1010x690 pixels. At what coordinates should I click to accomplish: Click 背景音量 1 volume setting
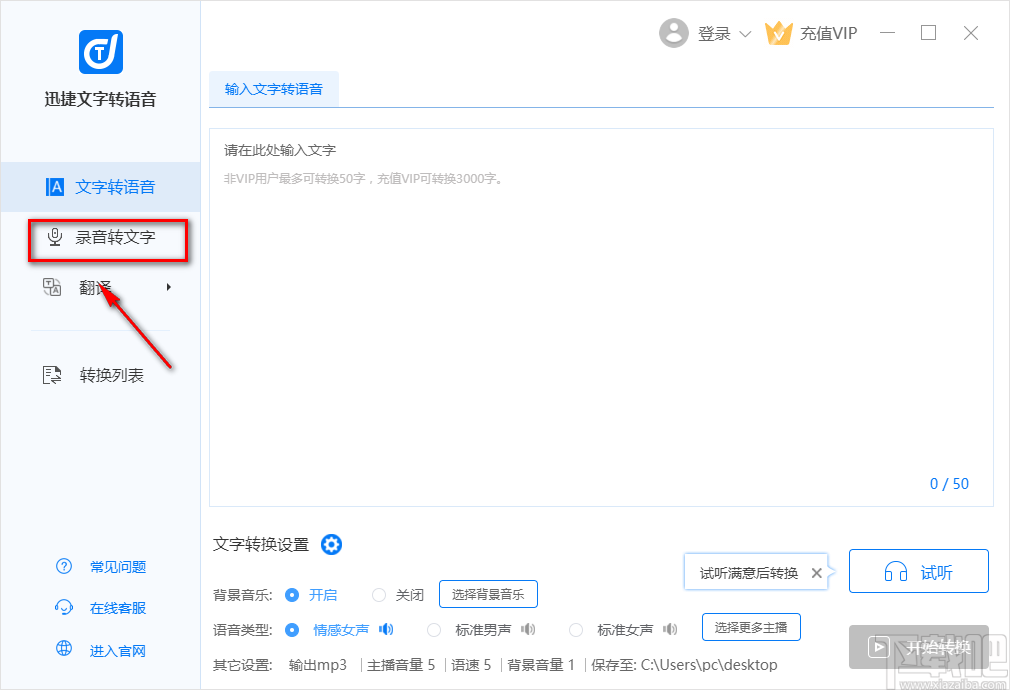pos(541,664)
